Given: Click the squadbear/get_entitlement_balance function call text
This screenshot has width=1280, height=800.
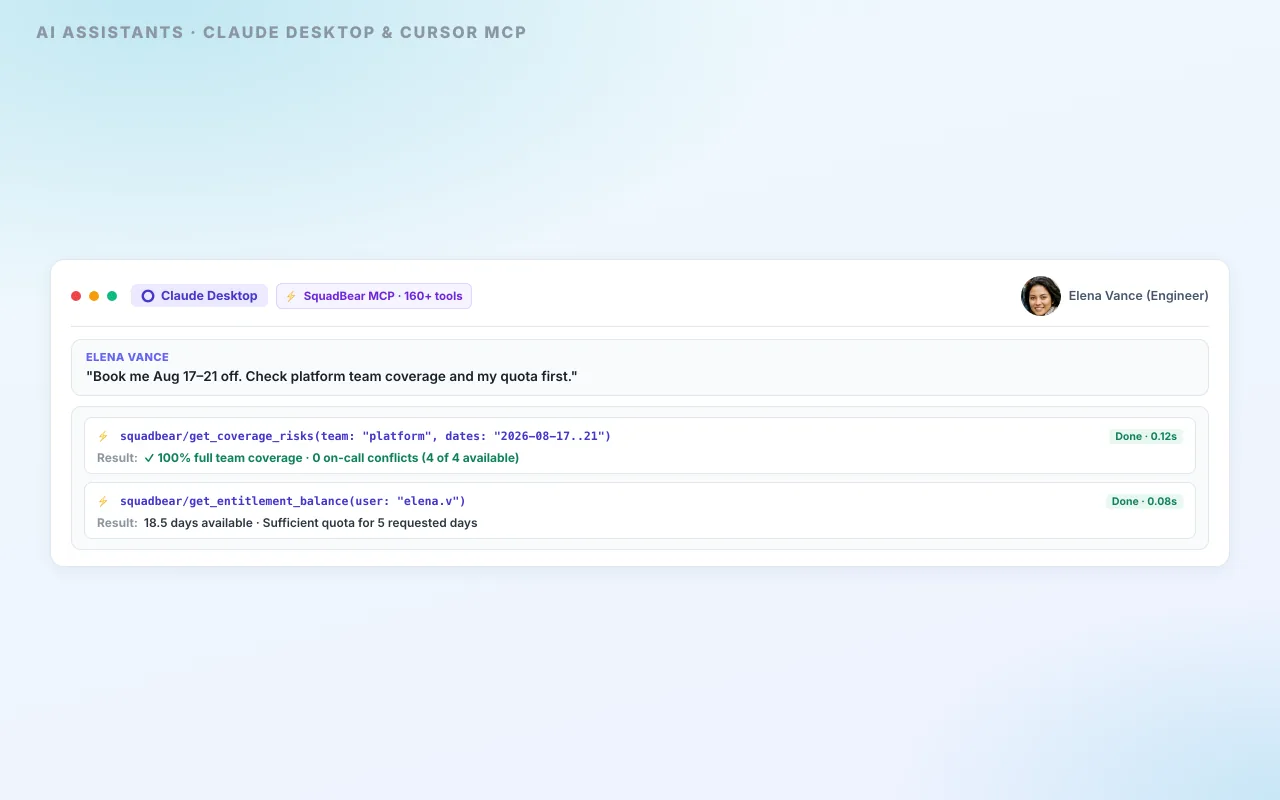Looking at the screenshot, I should coord(293,501).
